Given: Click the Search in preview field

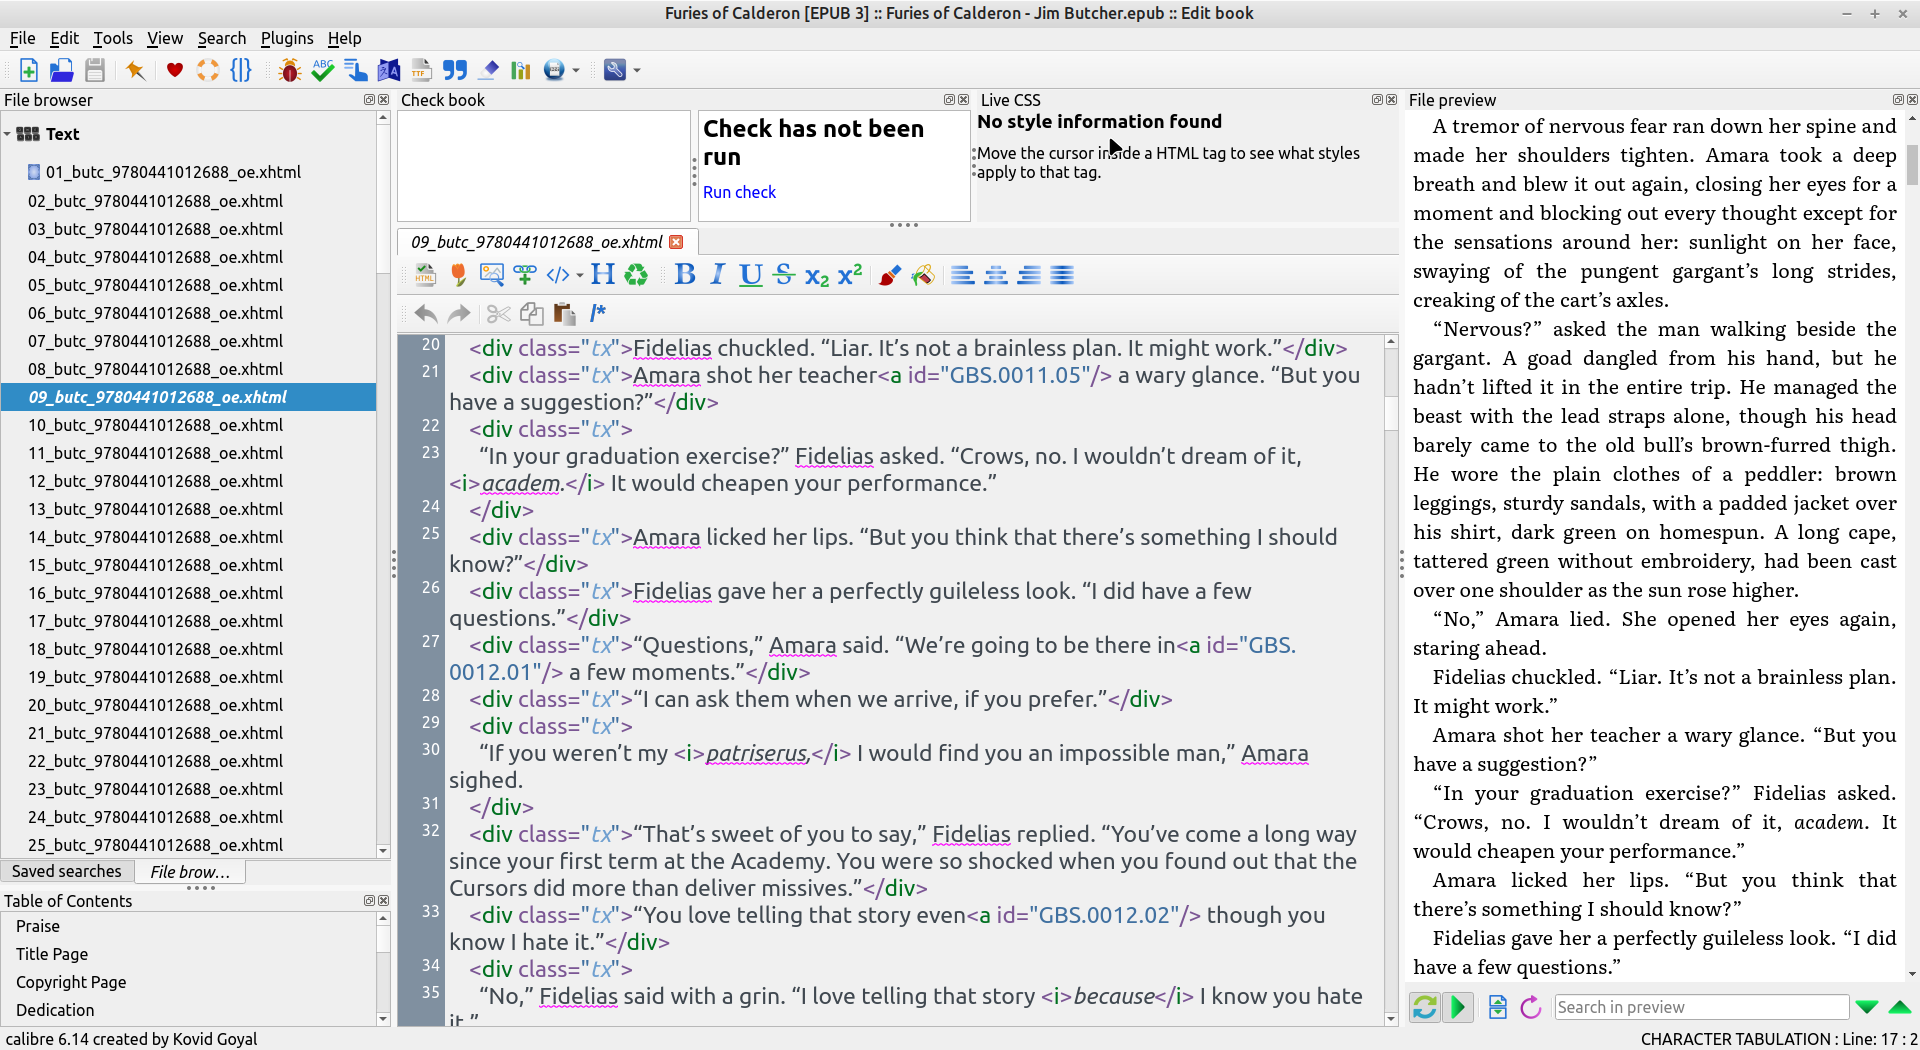Looking at the screenshot, I should [1700, 1007].
